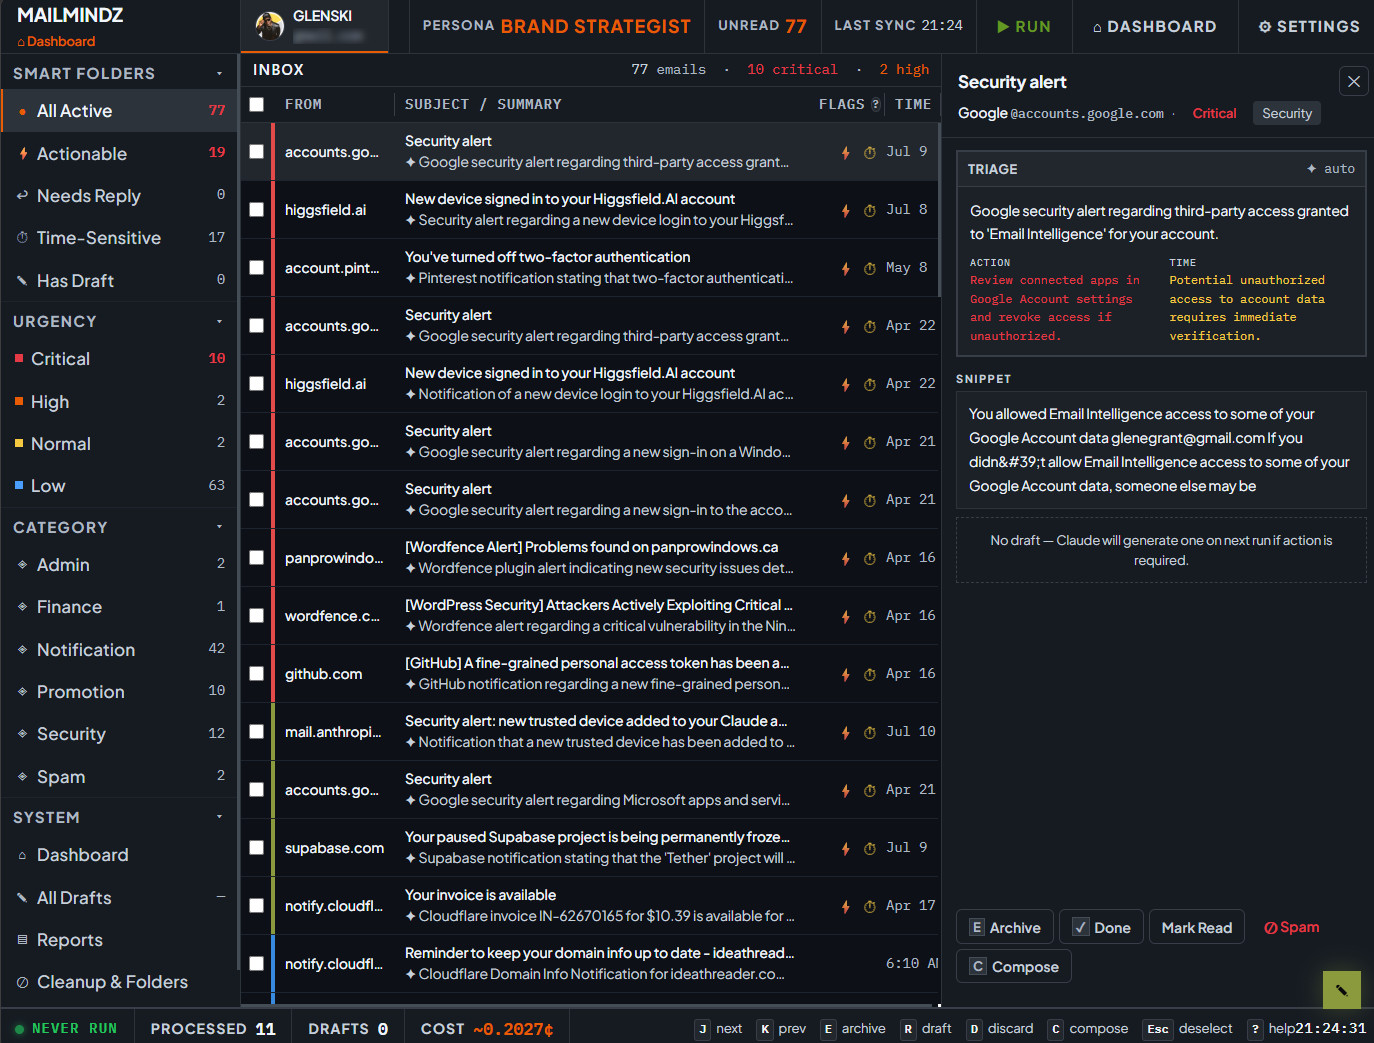Close the Security alert detail panel
The width and height of the screenshot is (1374, 1043).
click(1354, 82)
